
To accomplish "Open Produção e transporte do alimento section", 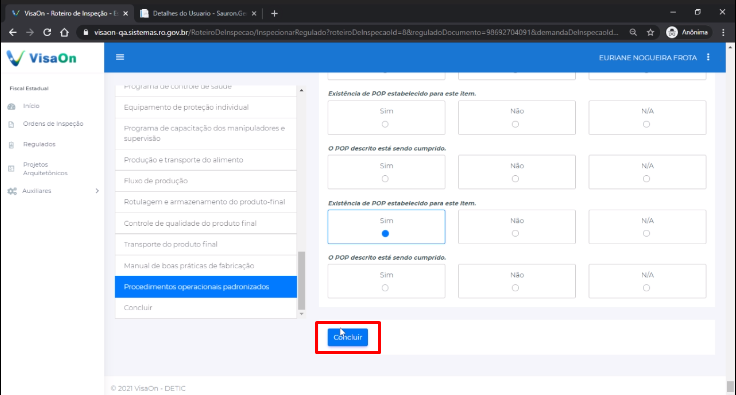I will pyautogui.click(x=206, y=160).
